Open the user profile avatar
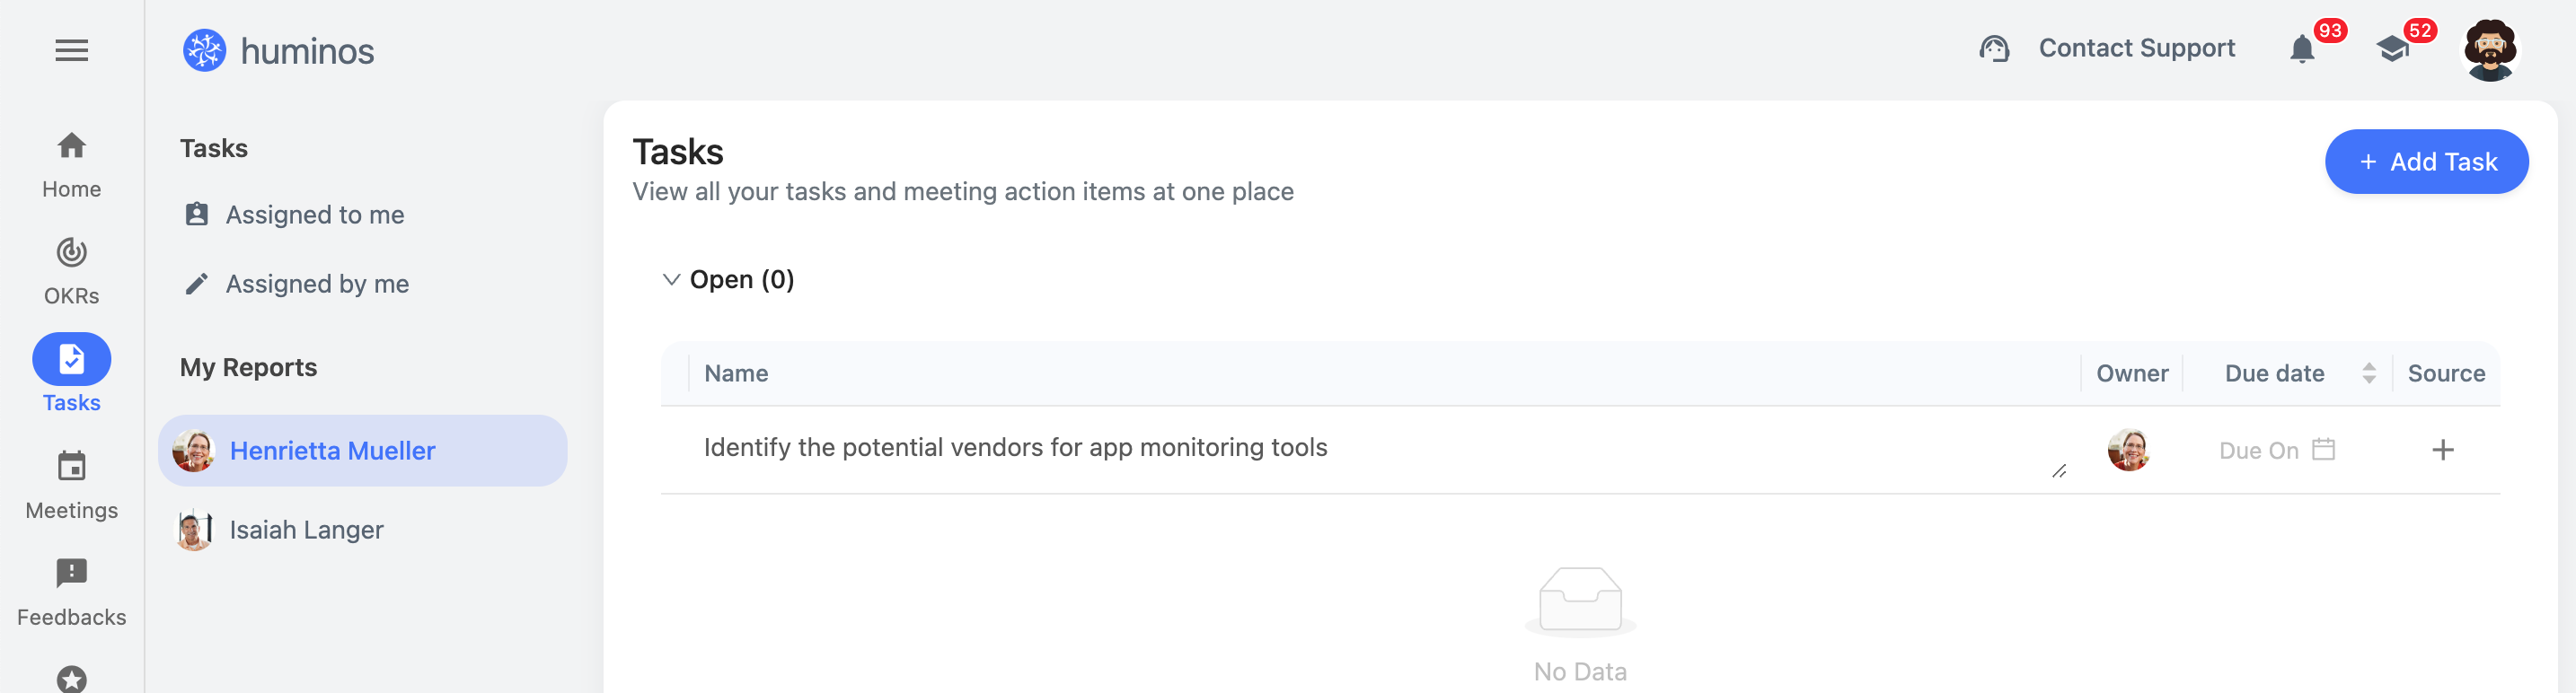Viewport: 2576px width, 693px height. pos(2490,50)
